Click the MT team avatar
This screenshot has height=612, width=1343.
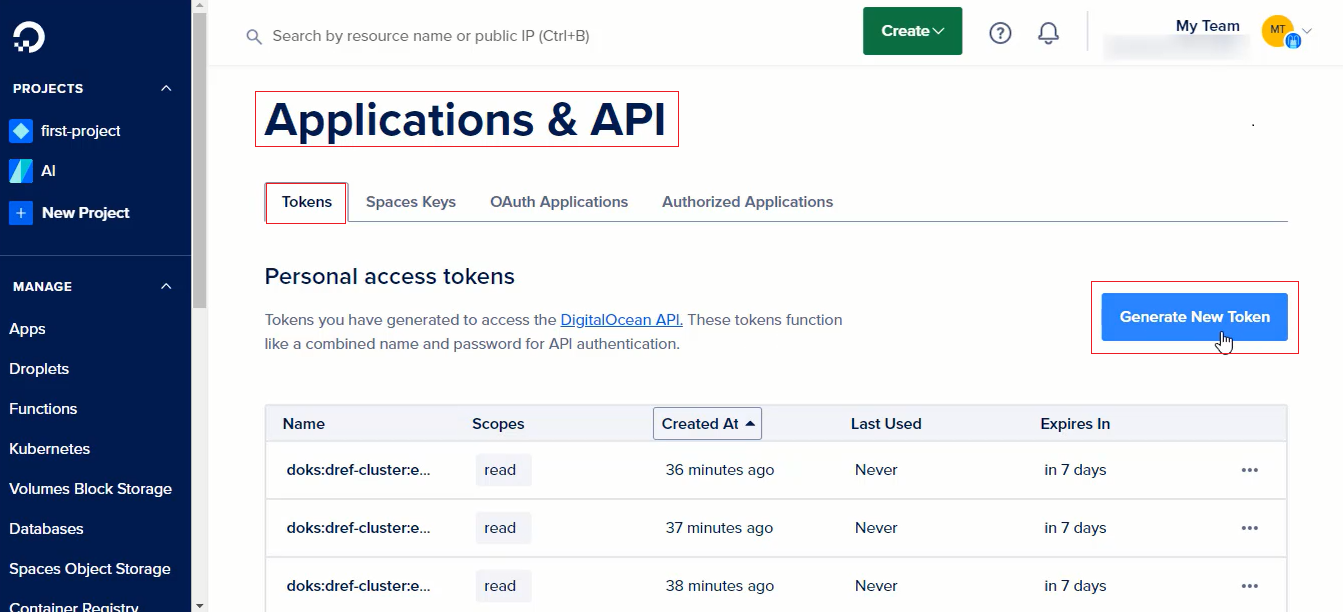pyautogui.click(x=1278, y=31)
